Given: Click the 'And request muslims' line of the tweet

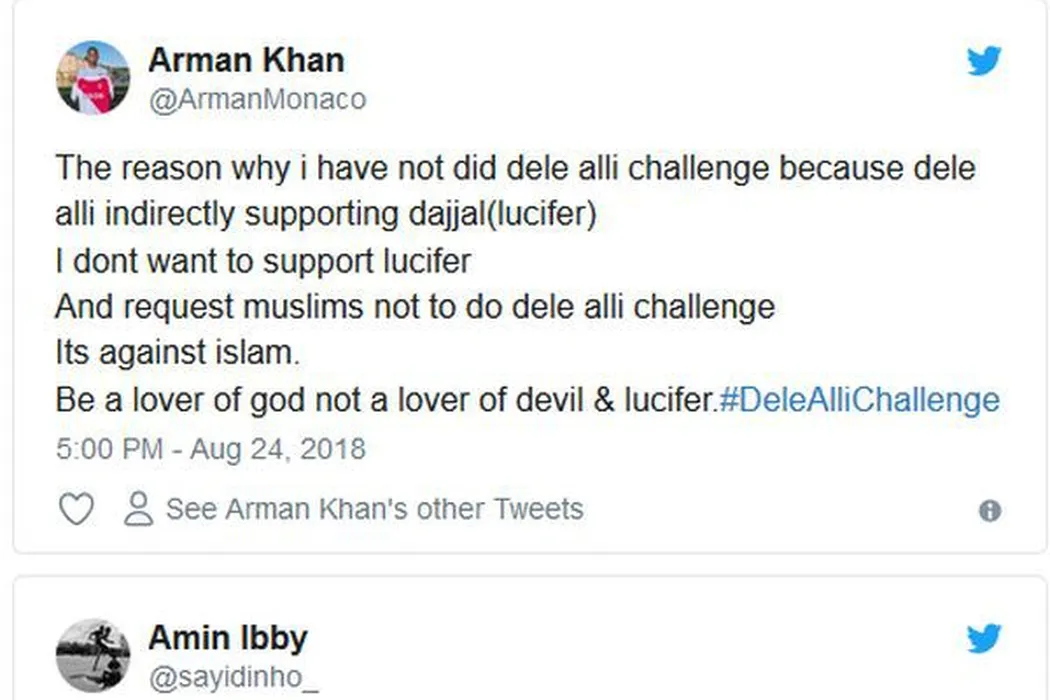Looking at the screenshot, I should click(414, 306).
